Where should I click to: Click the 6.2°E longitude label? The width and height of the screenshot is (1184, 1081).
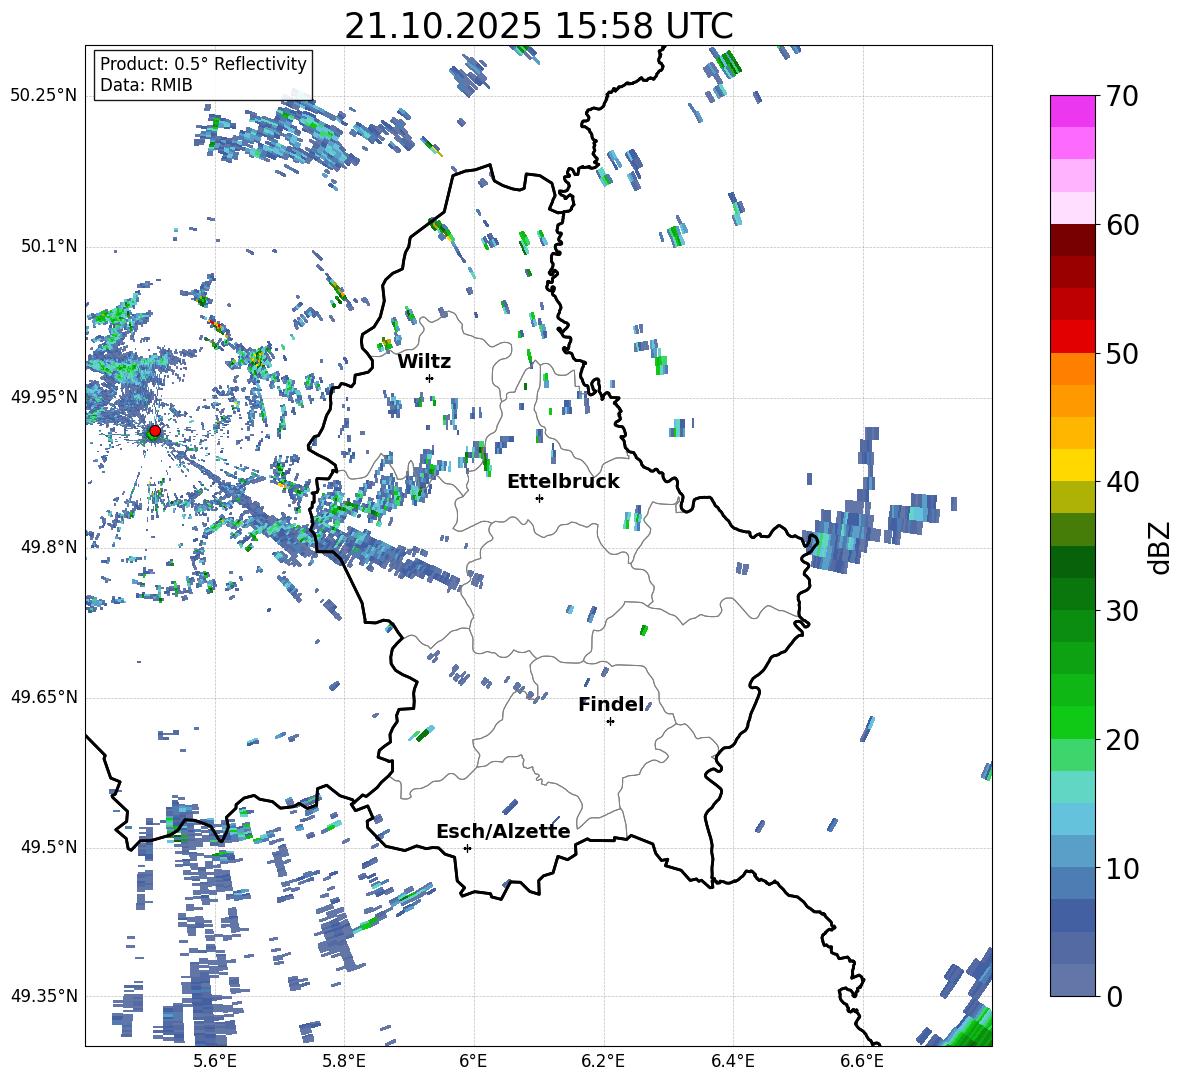[603, 1061]
